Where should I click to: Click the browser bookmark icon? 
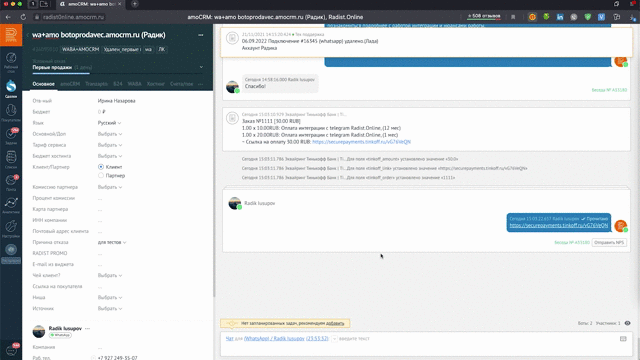(513, 17)
